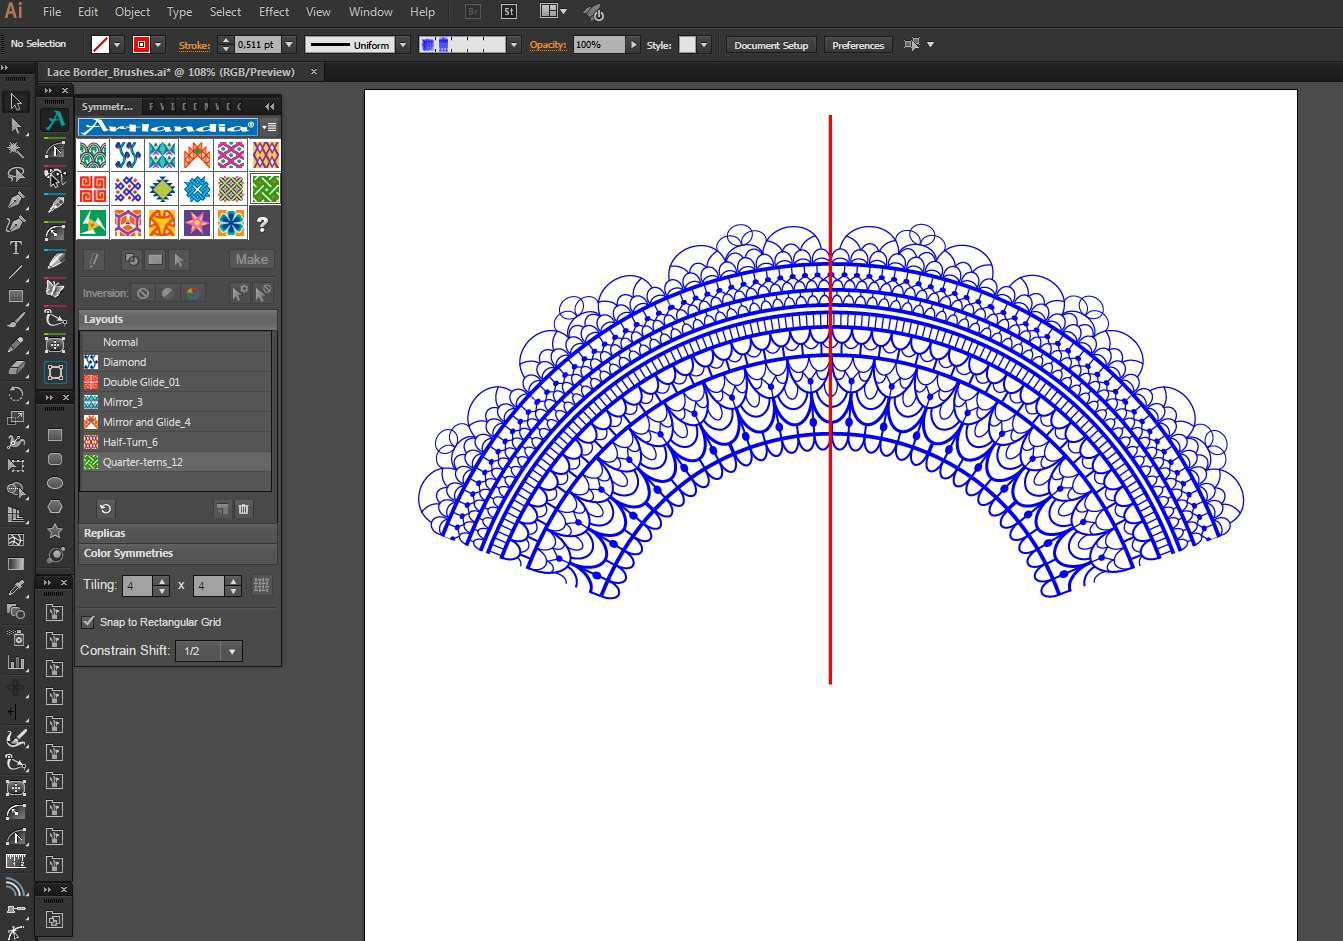Open the Uniform stroke profile dropdown

(402, 45)
